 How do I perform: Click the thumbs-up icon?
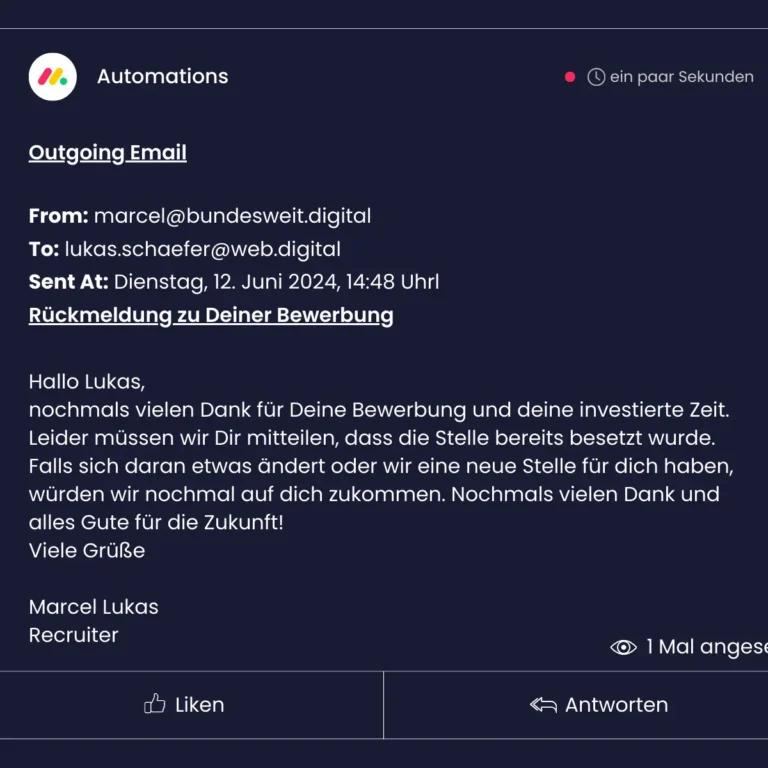tap(154, 704)
